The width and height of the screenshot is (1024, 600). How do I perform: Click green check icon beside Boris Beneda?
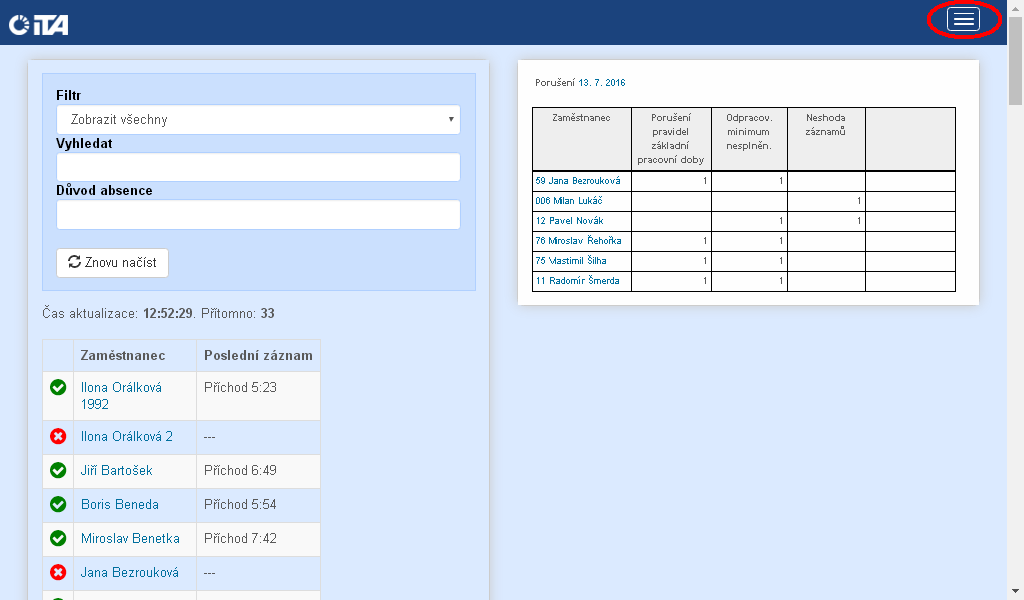(x=58, y=505)
